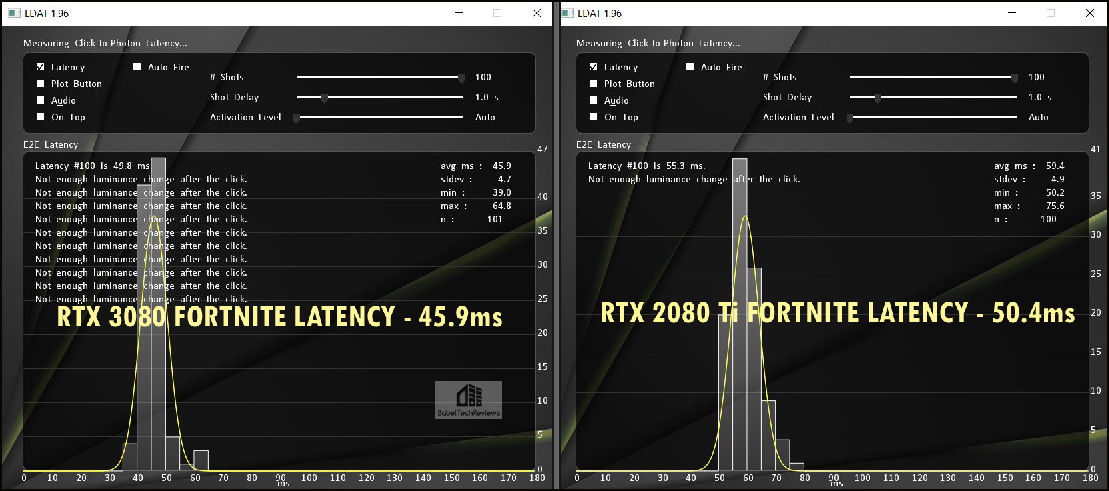
Task: Click the # Shots slider in the RTX 2080 Ti window
Action: tap(934, 77)
